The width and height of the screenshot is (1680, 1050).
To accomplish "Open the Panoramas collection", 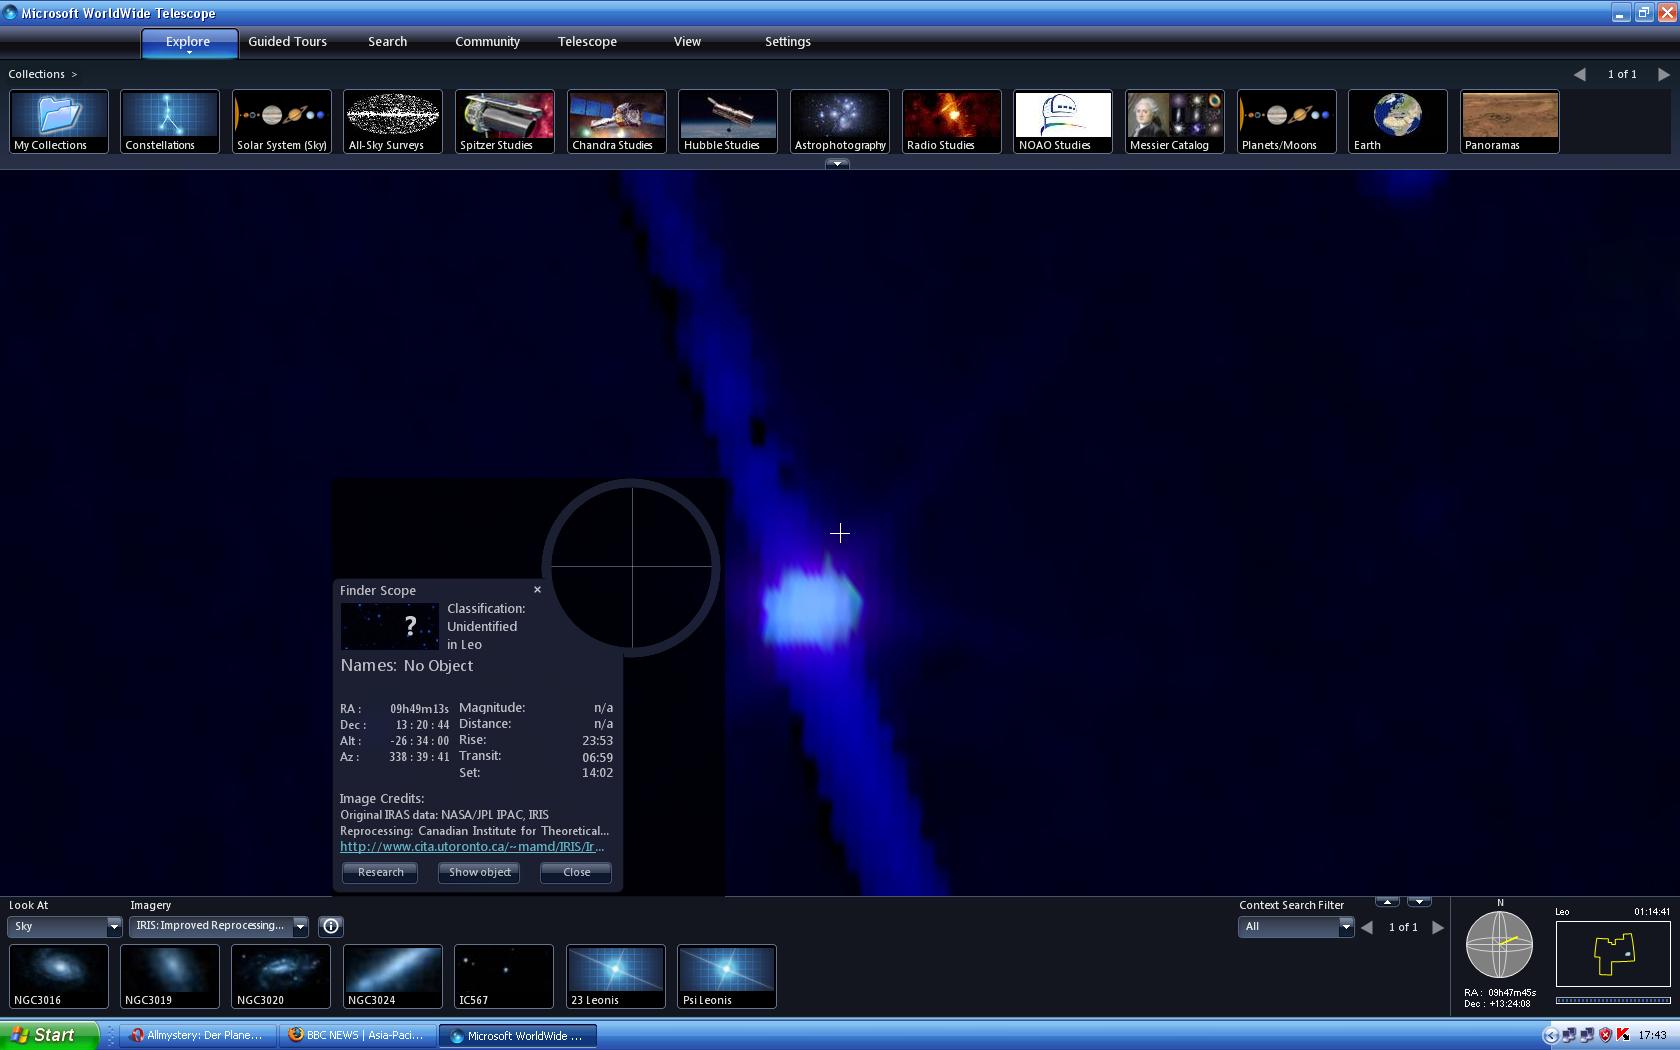I will coord(1510,121).
